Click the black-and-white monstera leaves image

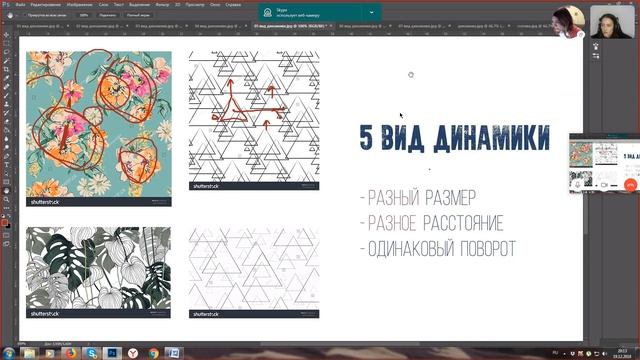coord(98,272)
